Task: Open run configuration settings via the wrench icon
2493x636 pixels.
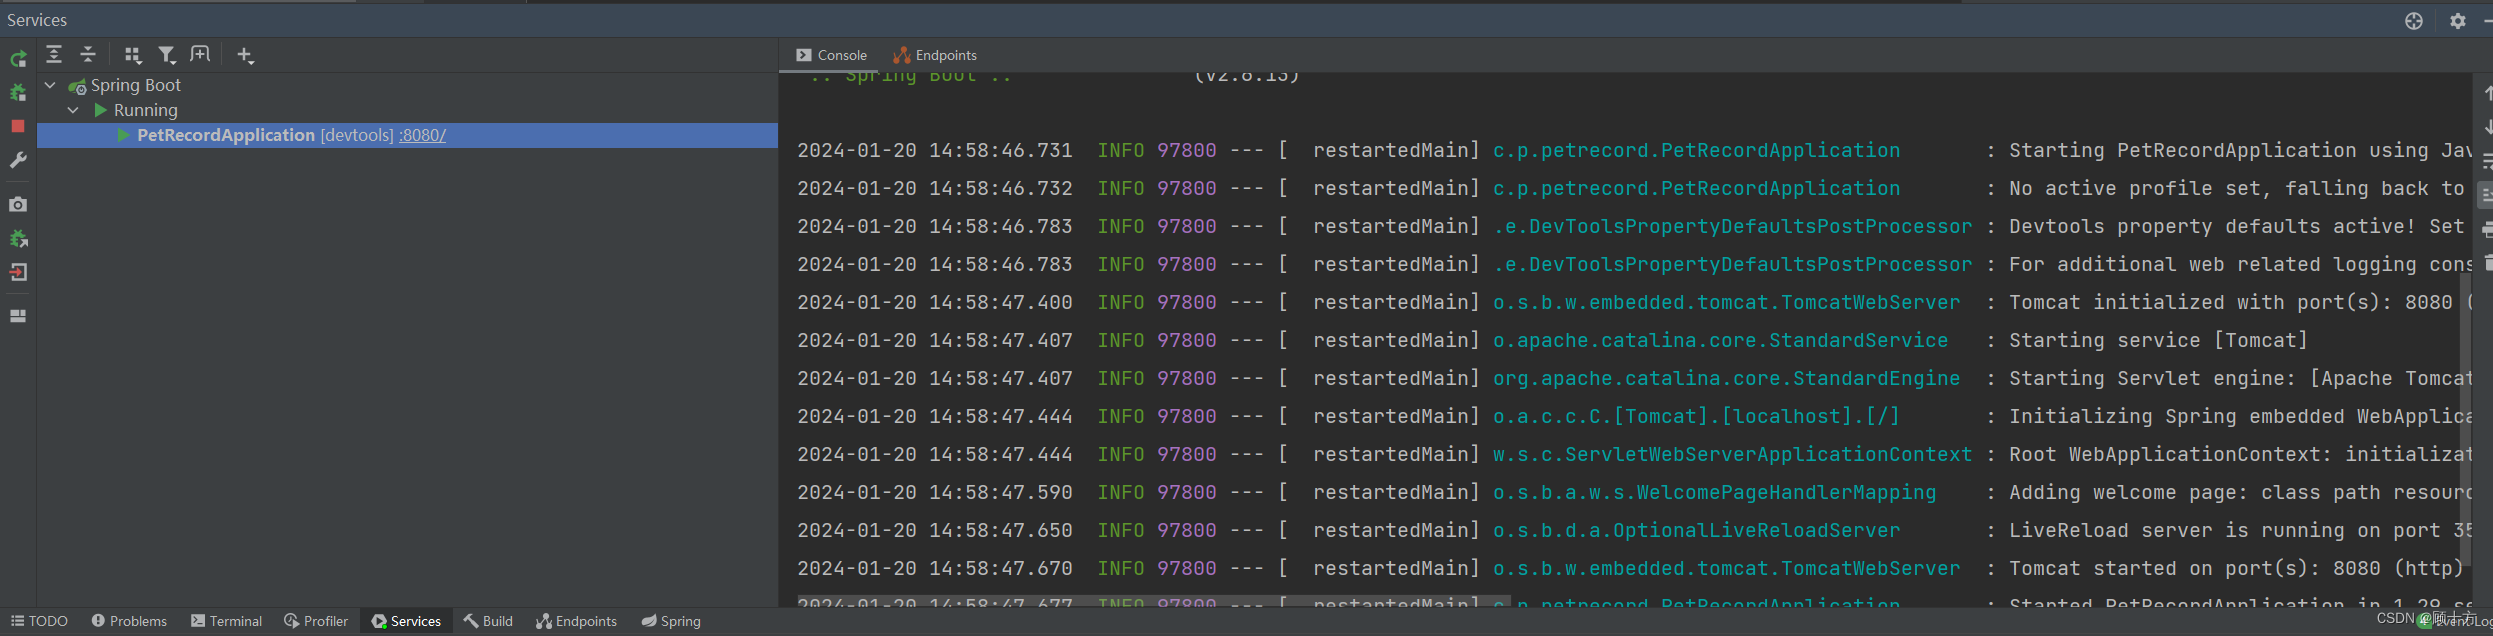Action: click(18, 160)
